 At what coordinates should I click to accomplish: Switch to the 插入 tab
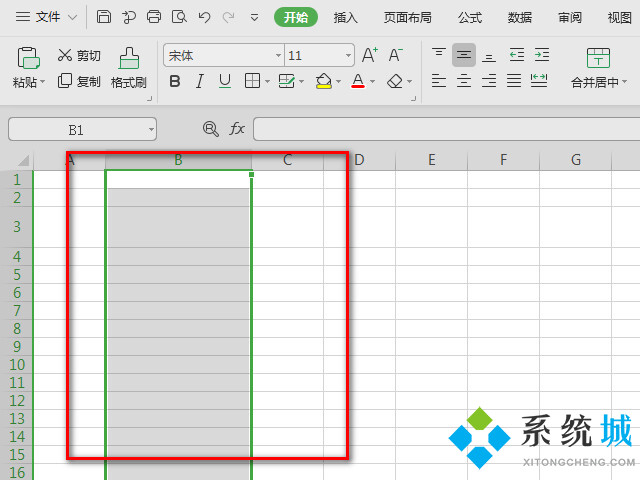pos(346,17)
